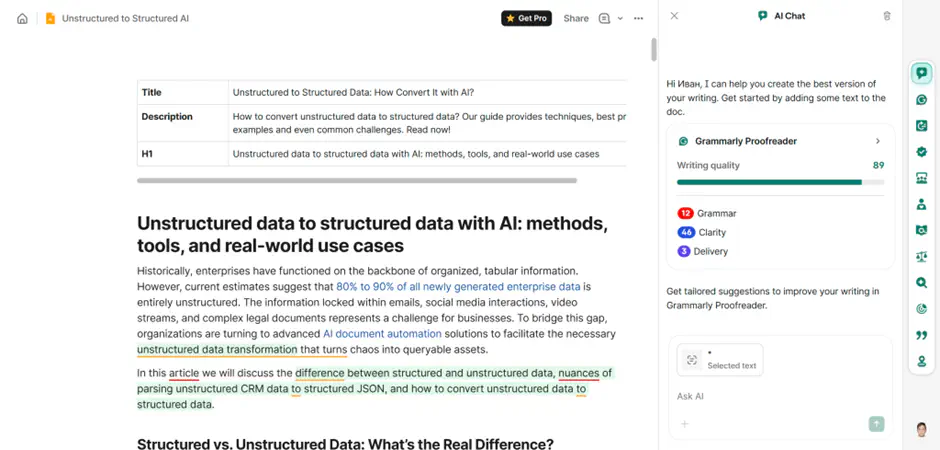The image size is (940, 450).
Task: Click the balance scales sidebar icon
Action: coord(921,257)
